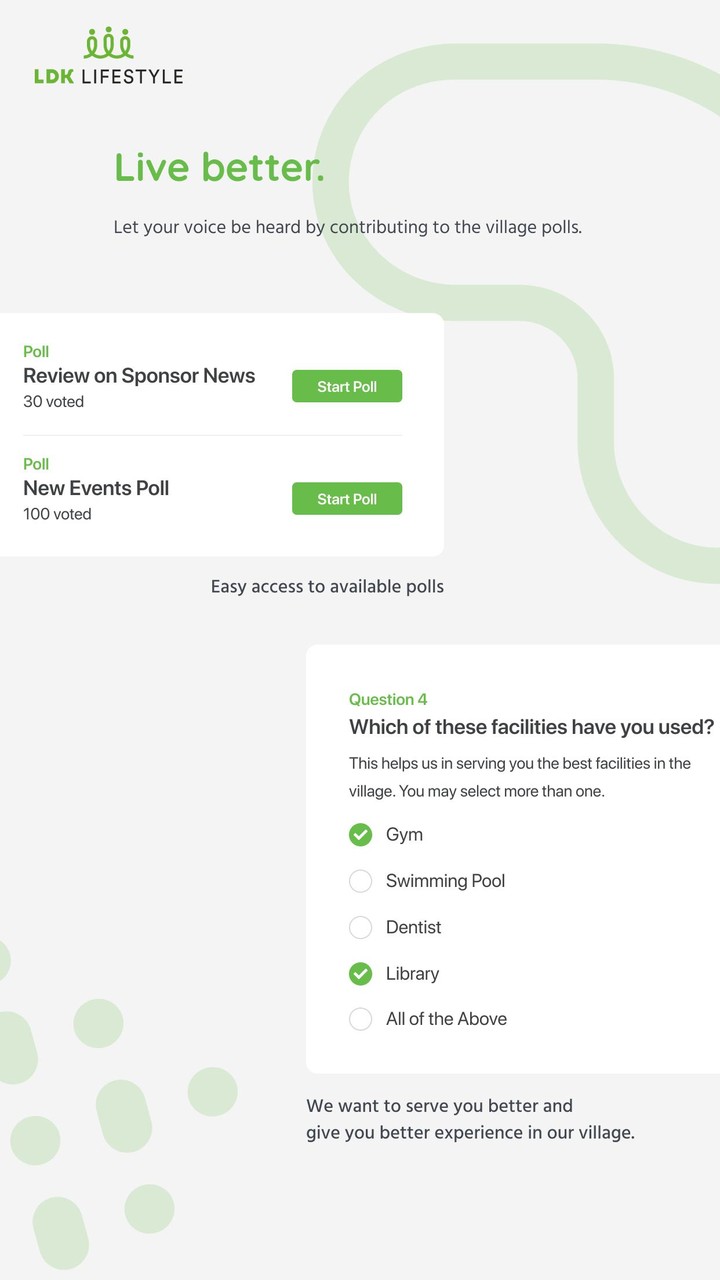Start the New Events Poll
The width and height of the screenshot is (720, 1280).
(x=347, y=499)
